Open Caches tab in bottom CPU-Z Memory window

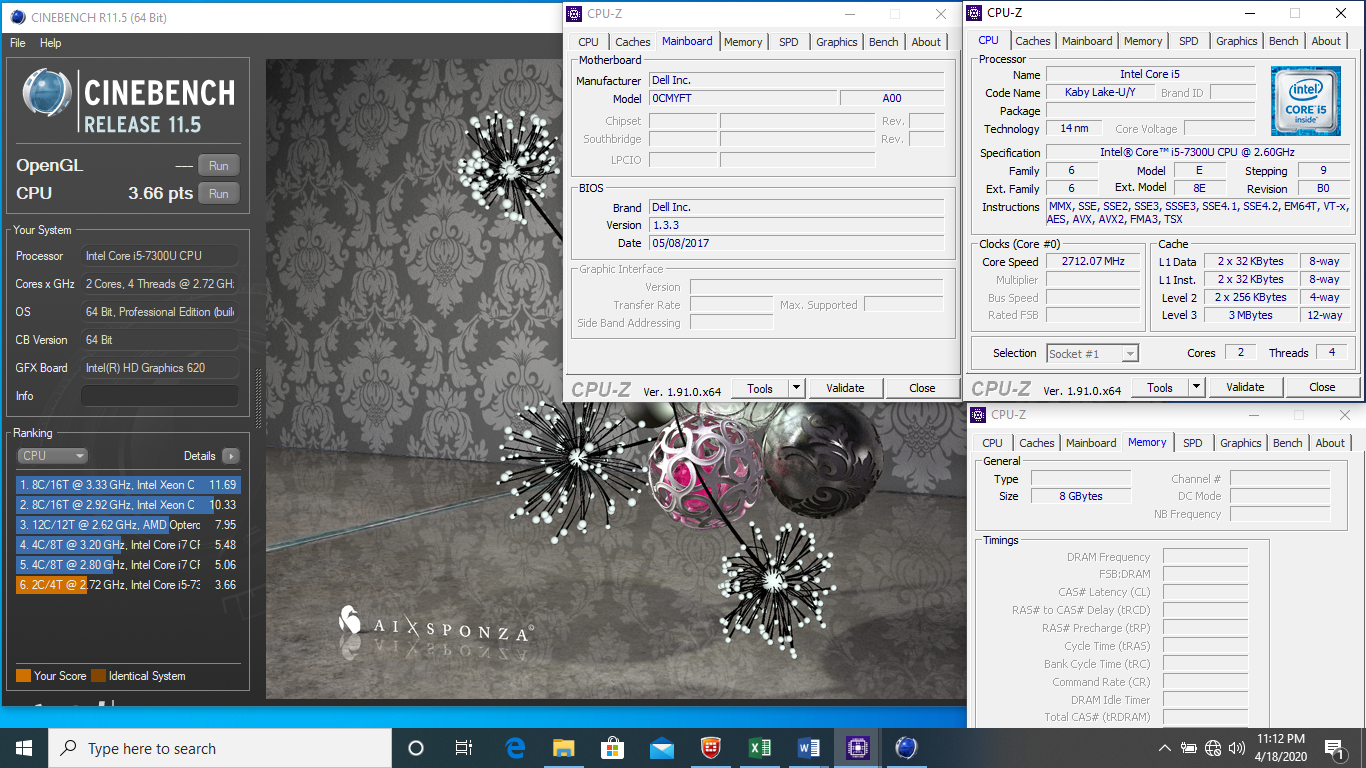click(1037, 443)
